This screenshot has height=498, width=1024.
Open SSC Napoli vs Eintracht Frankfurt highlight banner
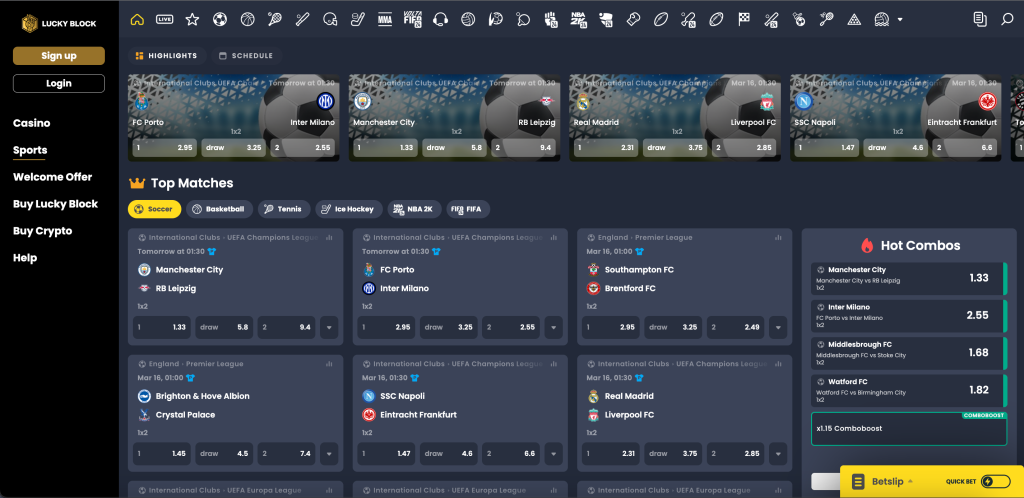tap(896, 117)
